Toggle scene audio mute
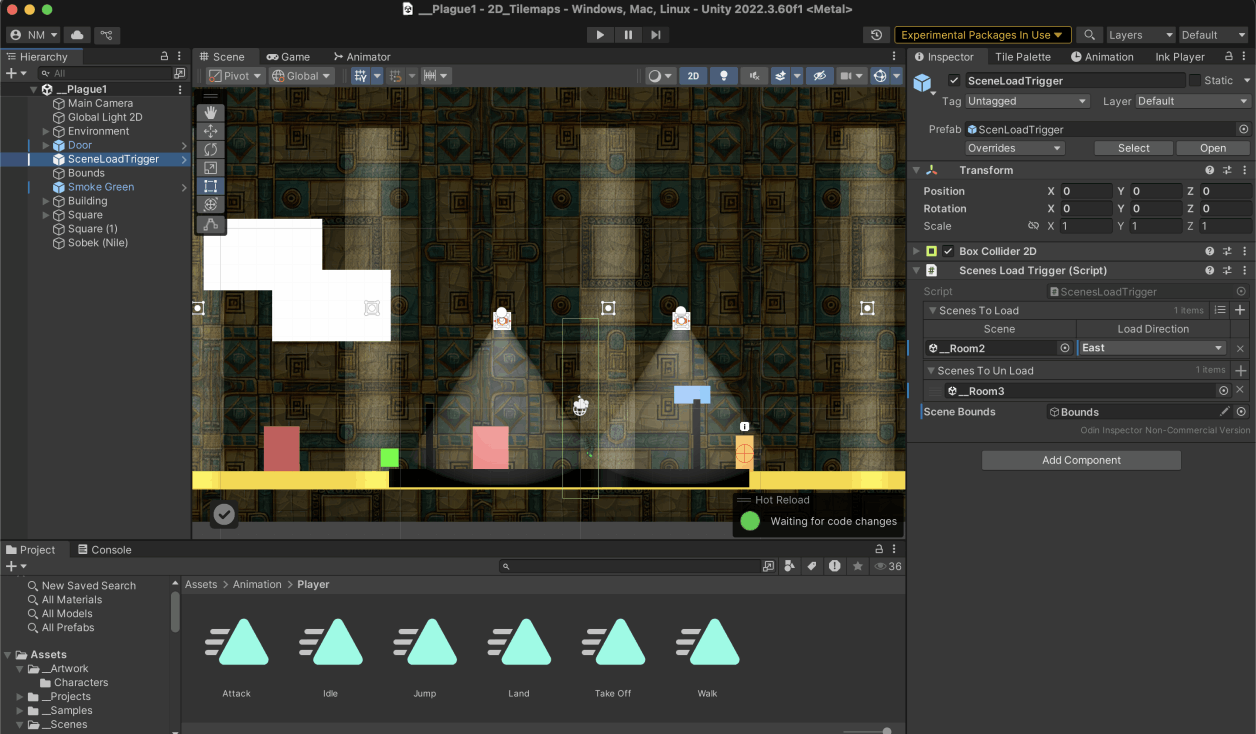1256x734 pixels. (x=754, y=76)
